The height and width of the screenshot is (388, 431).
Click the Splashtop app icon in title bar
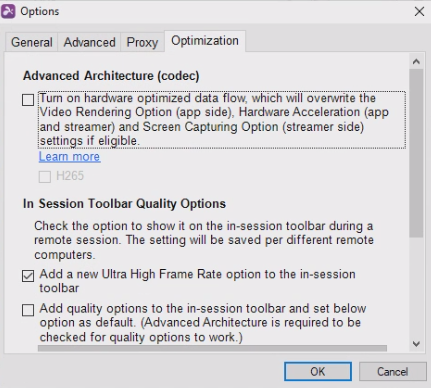pos(8,11)
